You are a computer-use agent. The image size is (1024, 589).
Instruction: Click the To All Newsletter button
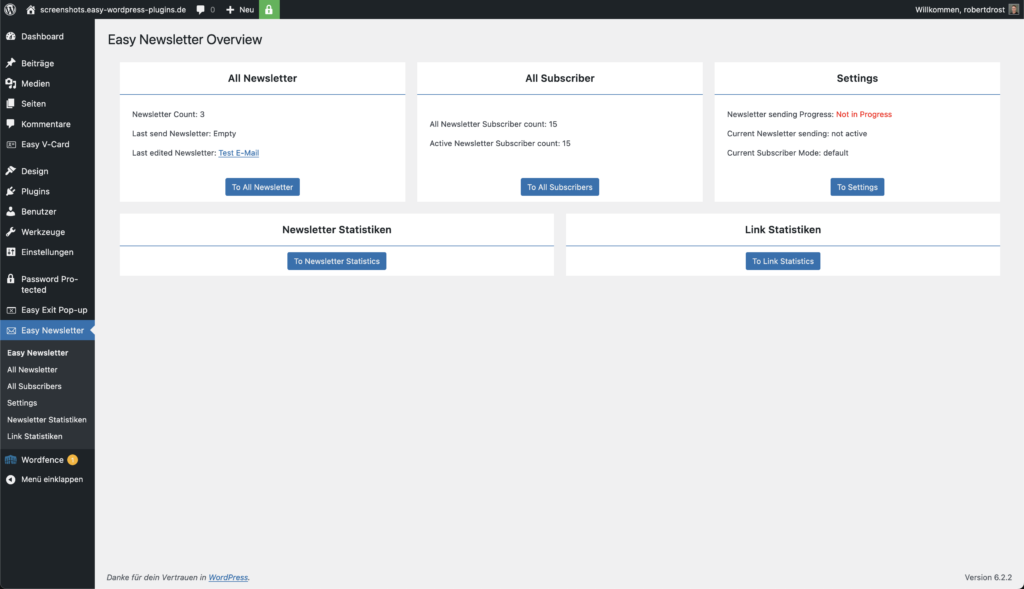[263, 187]
